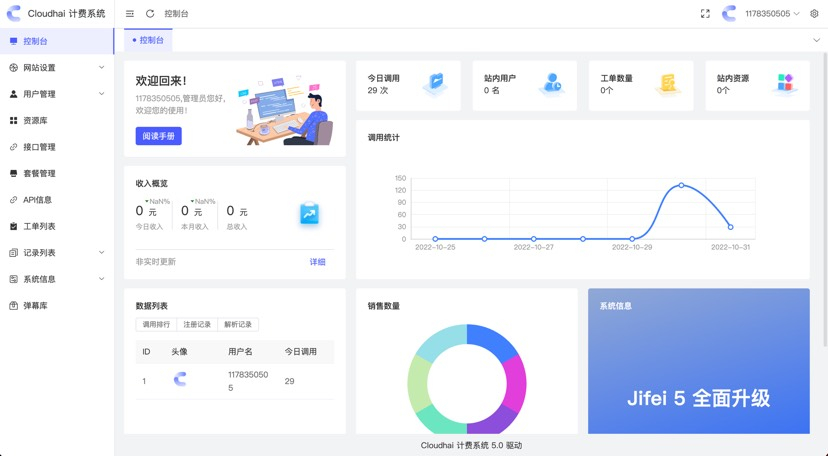Go to 套餐管理 in the sidebar
The image size is (828, 456).
(x=39, y=174)
